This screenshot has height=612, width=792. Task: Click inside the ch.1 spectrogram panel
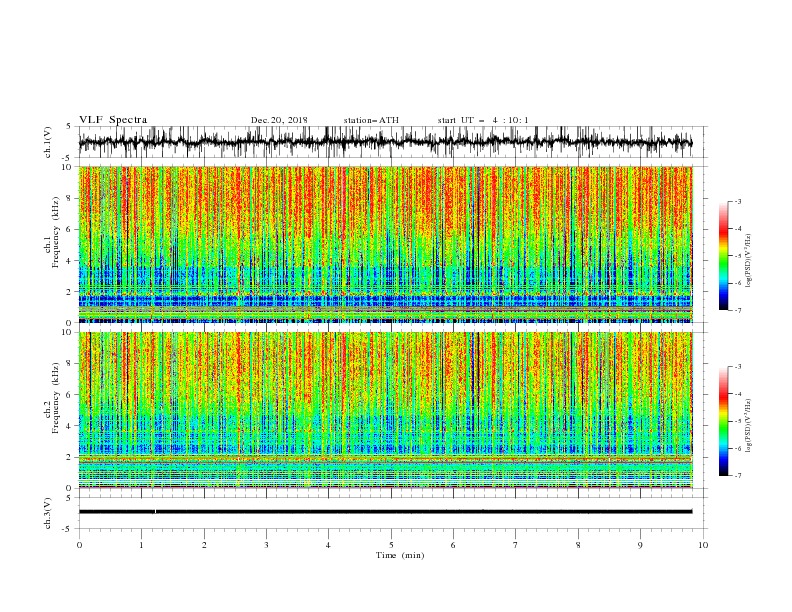(385, 244)
